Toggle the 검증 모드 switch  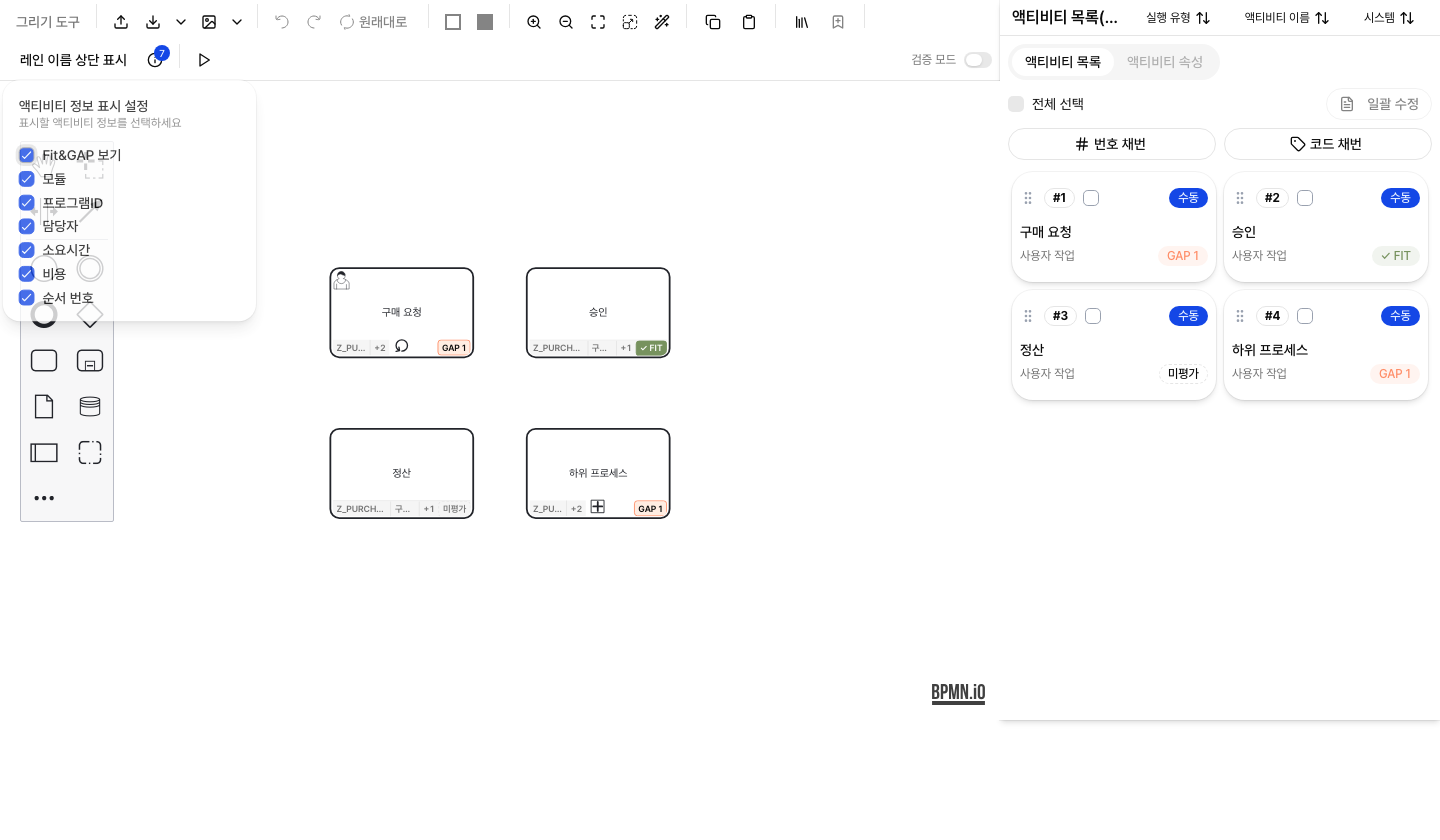point(978,60)
